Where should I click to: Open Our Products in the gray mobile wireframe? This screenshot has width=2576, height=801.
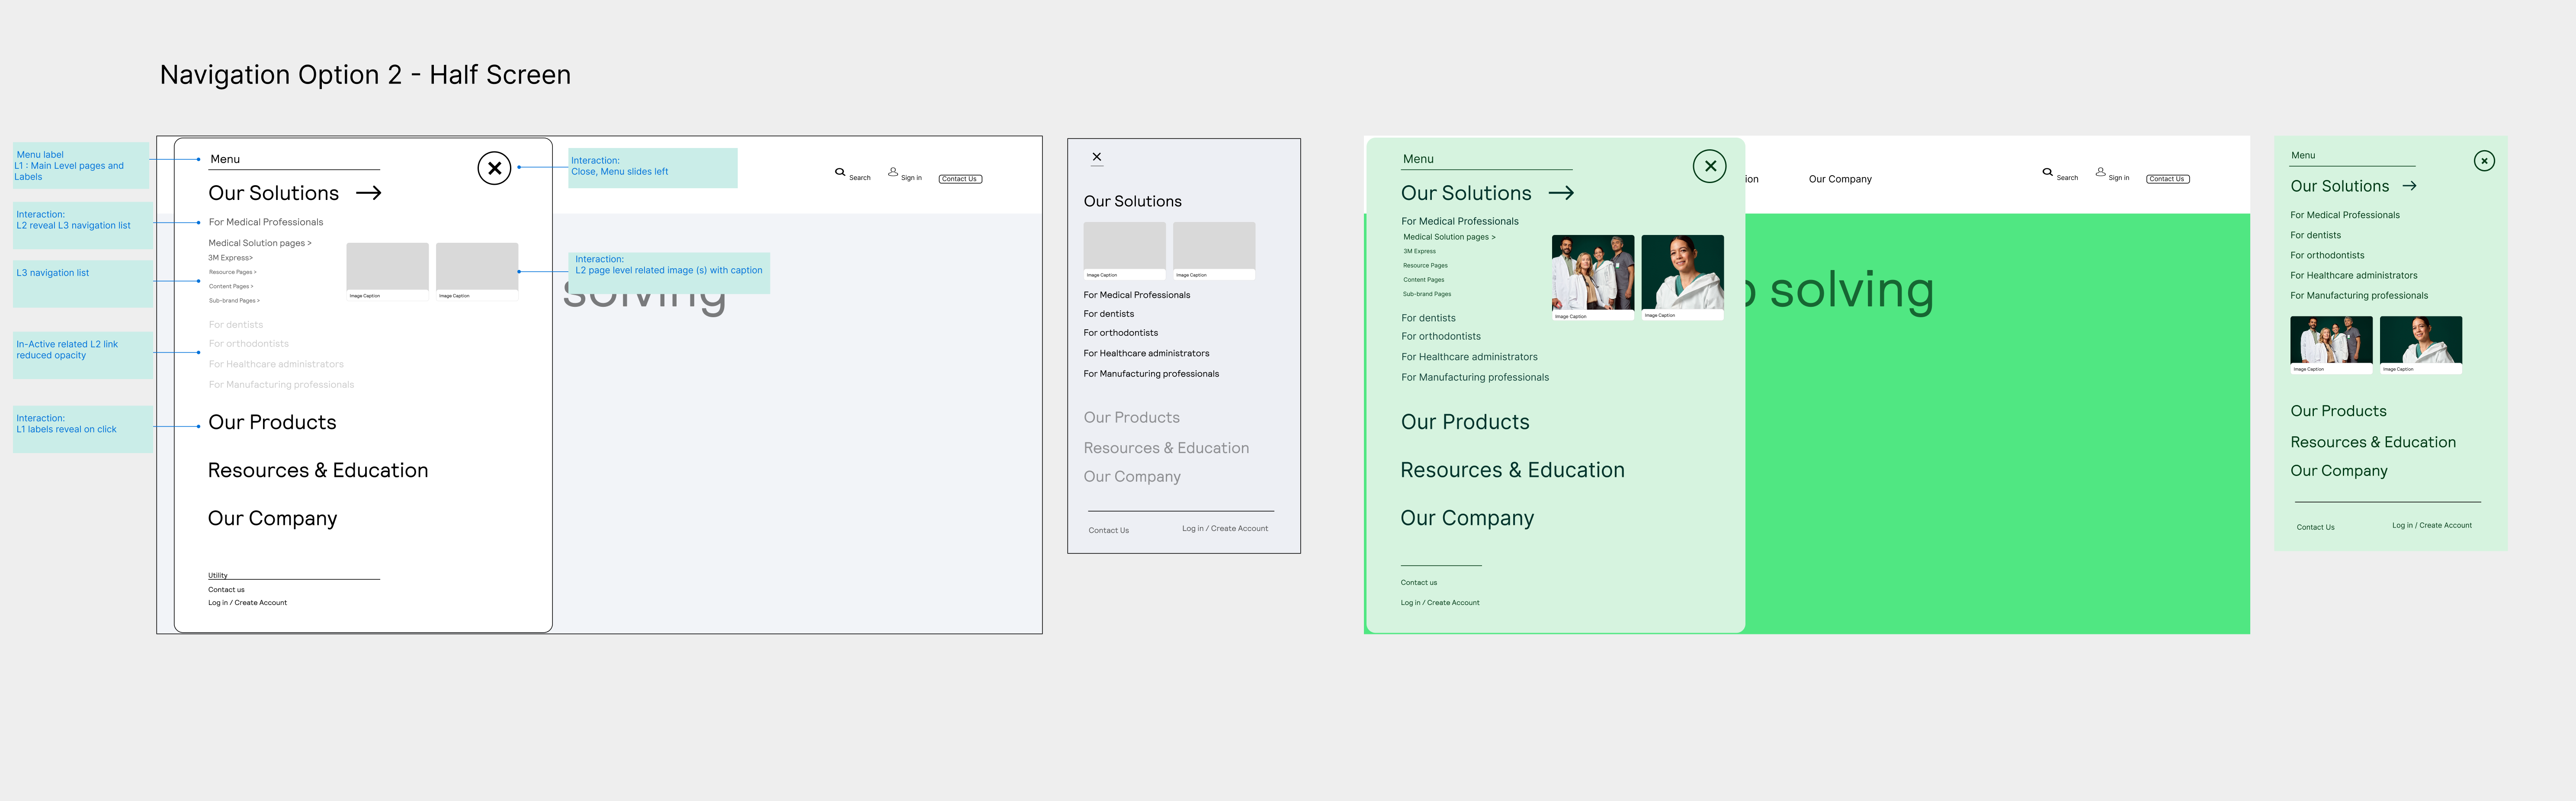[x=1131, y=417]
